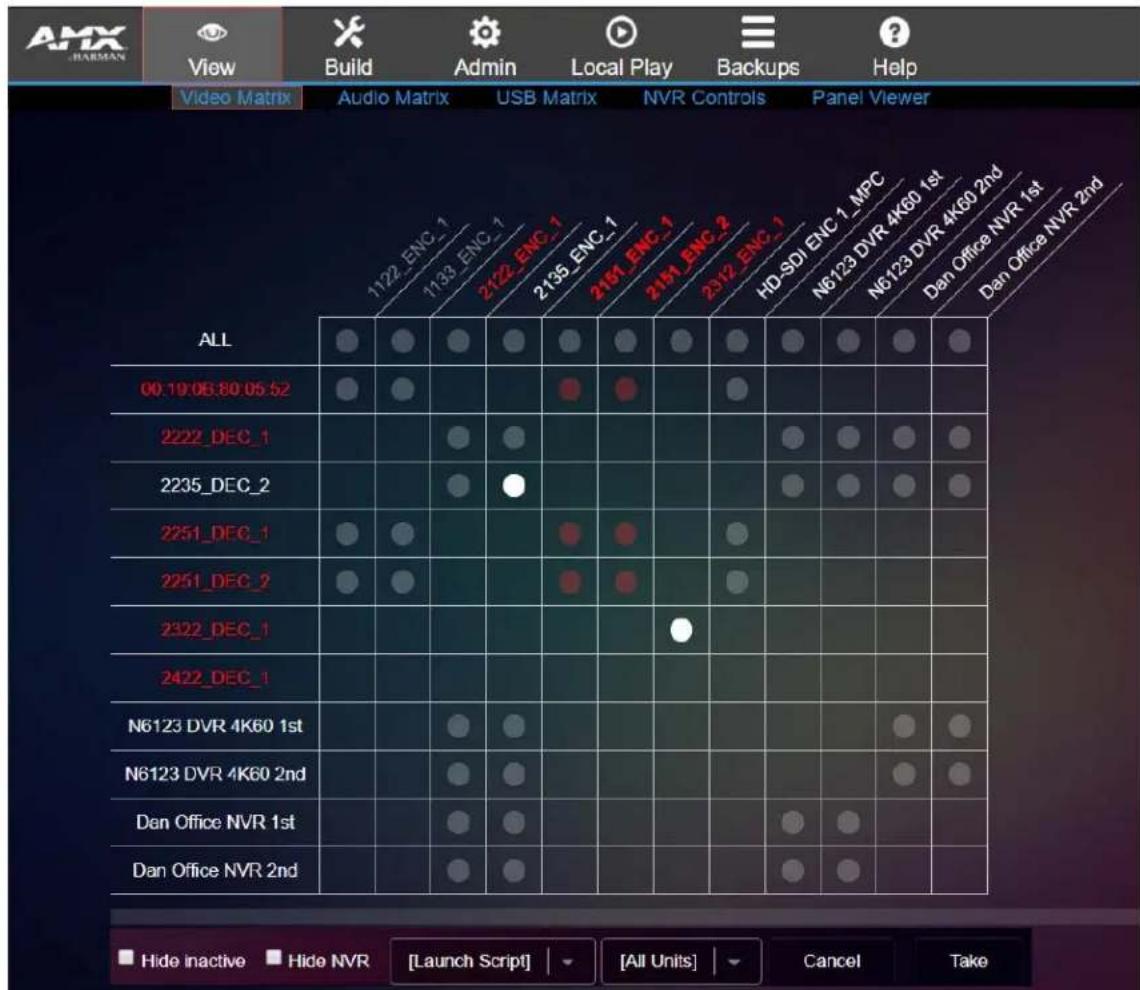Click the 2312_ENC_1 column header
Image resolution: width=1140 pixels, height=990 pixels.
click(x=742, y=258)
